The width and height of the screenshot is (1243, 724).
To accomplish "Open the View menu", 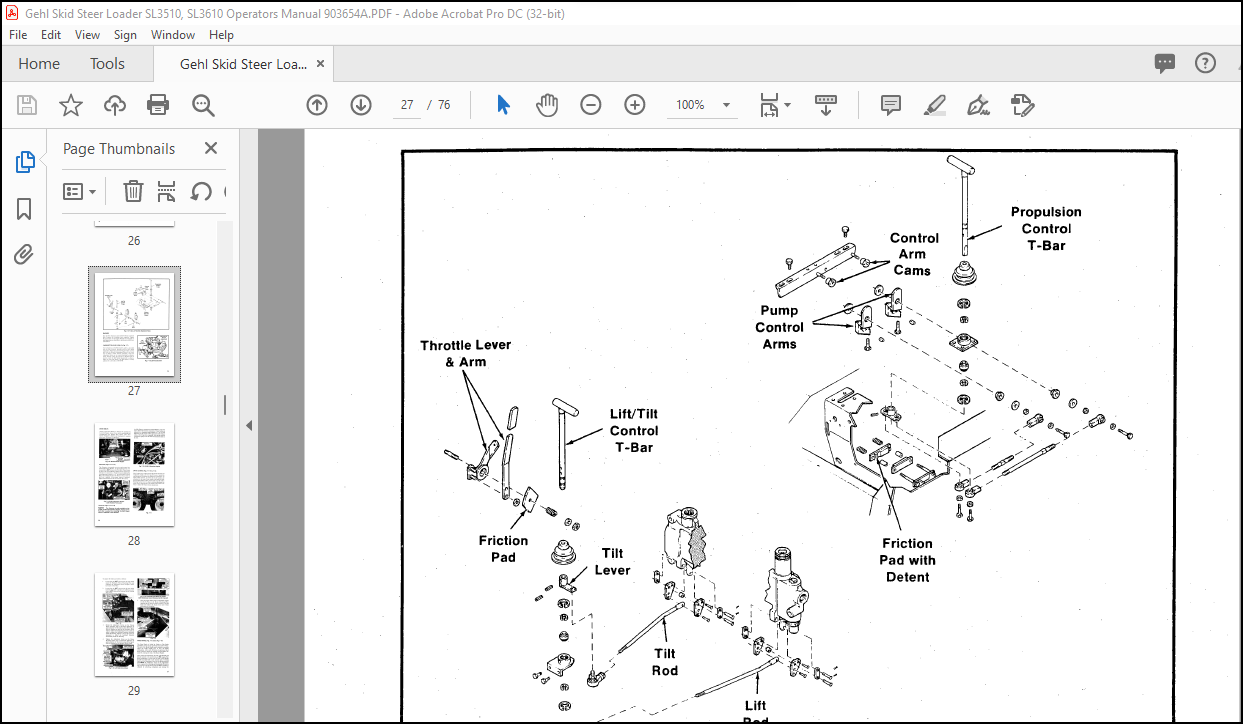I will [88, 34].
